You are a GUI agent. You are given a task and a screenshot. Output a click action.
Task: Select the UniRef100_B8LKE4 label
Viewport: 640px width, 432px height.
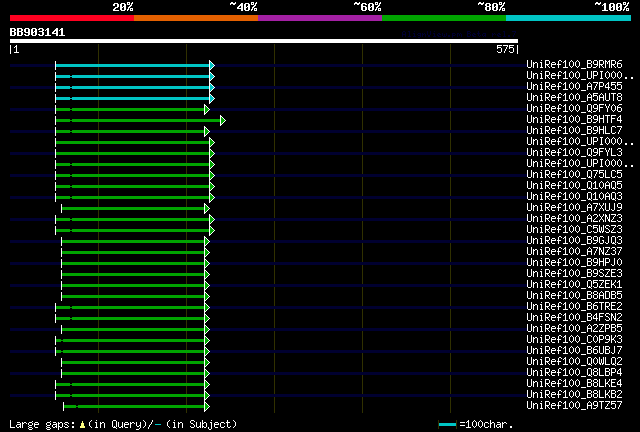(574, 384)
